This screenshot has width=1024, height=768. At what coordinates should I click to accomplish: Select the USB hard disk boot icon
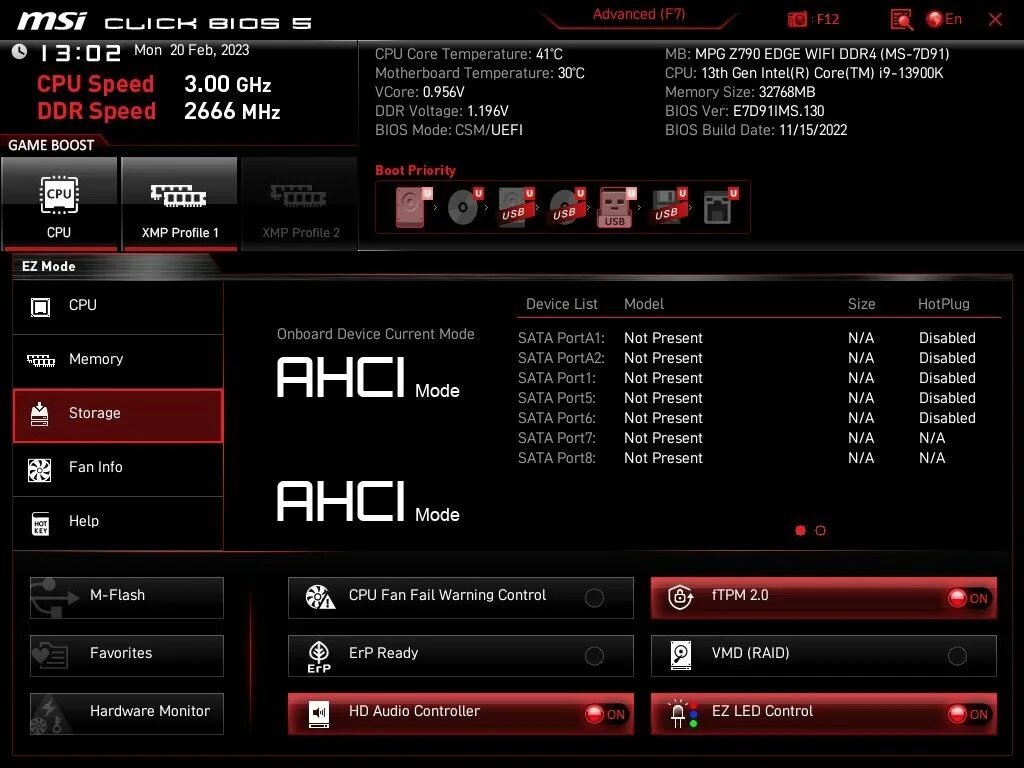(515, 207)
